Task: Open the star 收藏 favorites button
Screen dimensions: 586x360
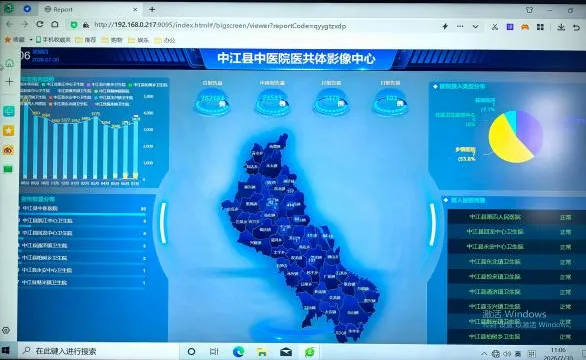Action: click(x=14, y=39)
